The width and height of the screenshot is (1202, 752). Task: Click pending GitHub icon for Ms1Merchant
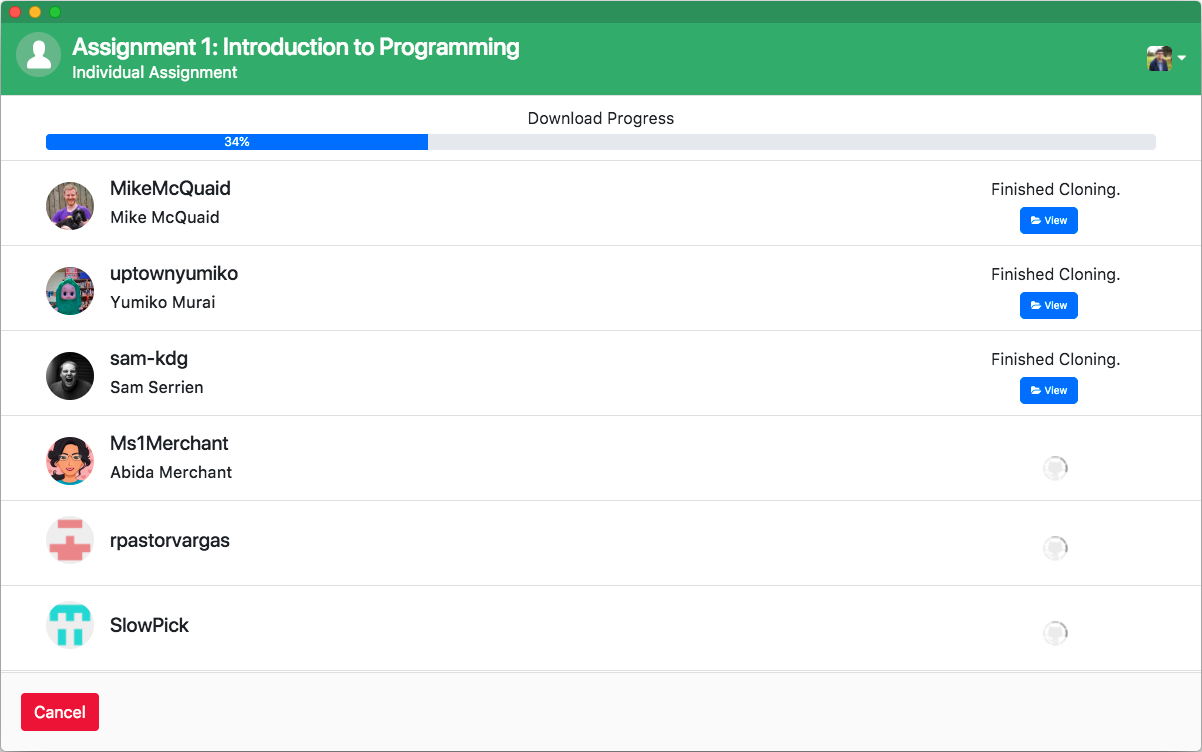tap(1055, 467)
